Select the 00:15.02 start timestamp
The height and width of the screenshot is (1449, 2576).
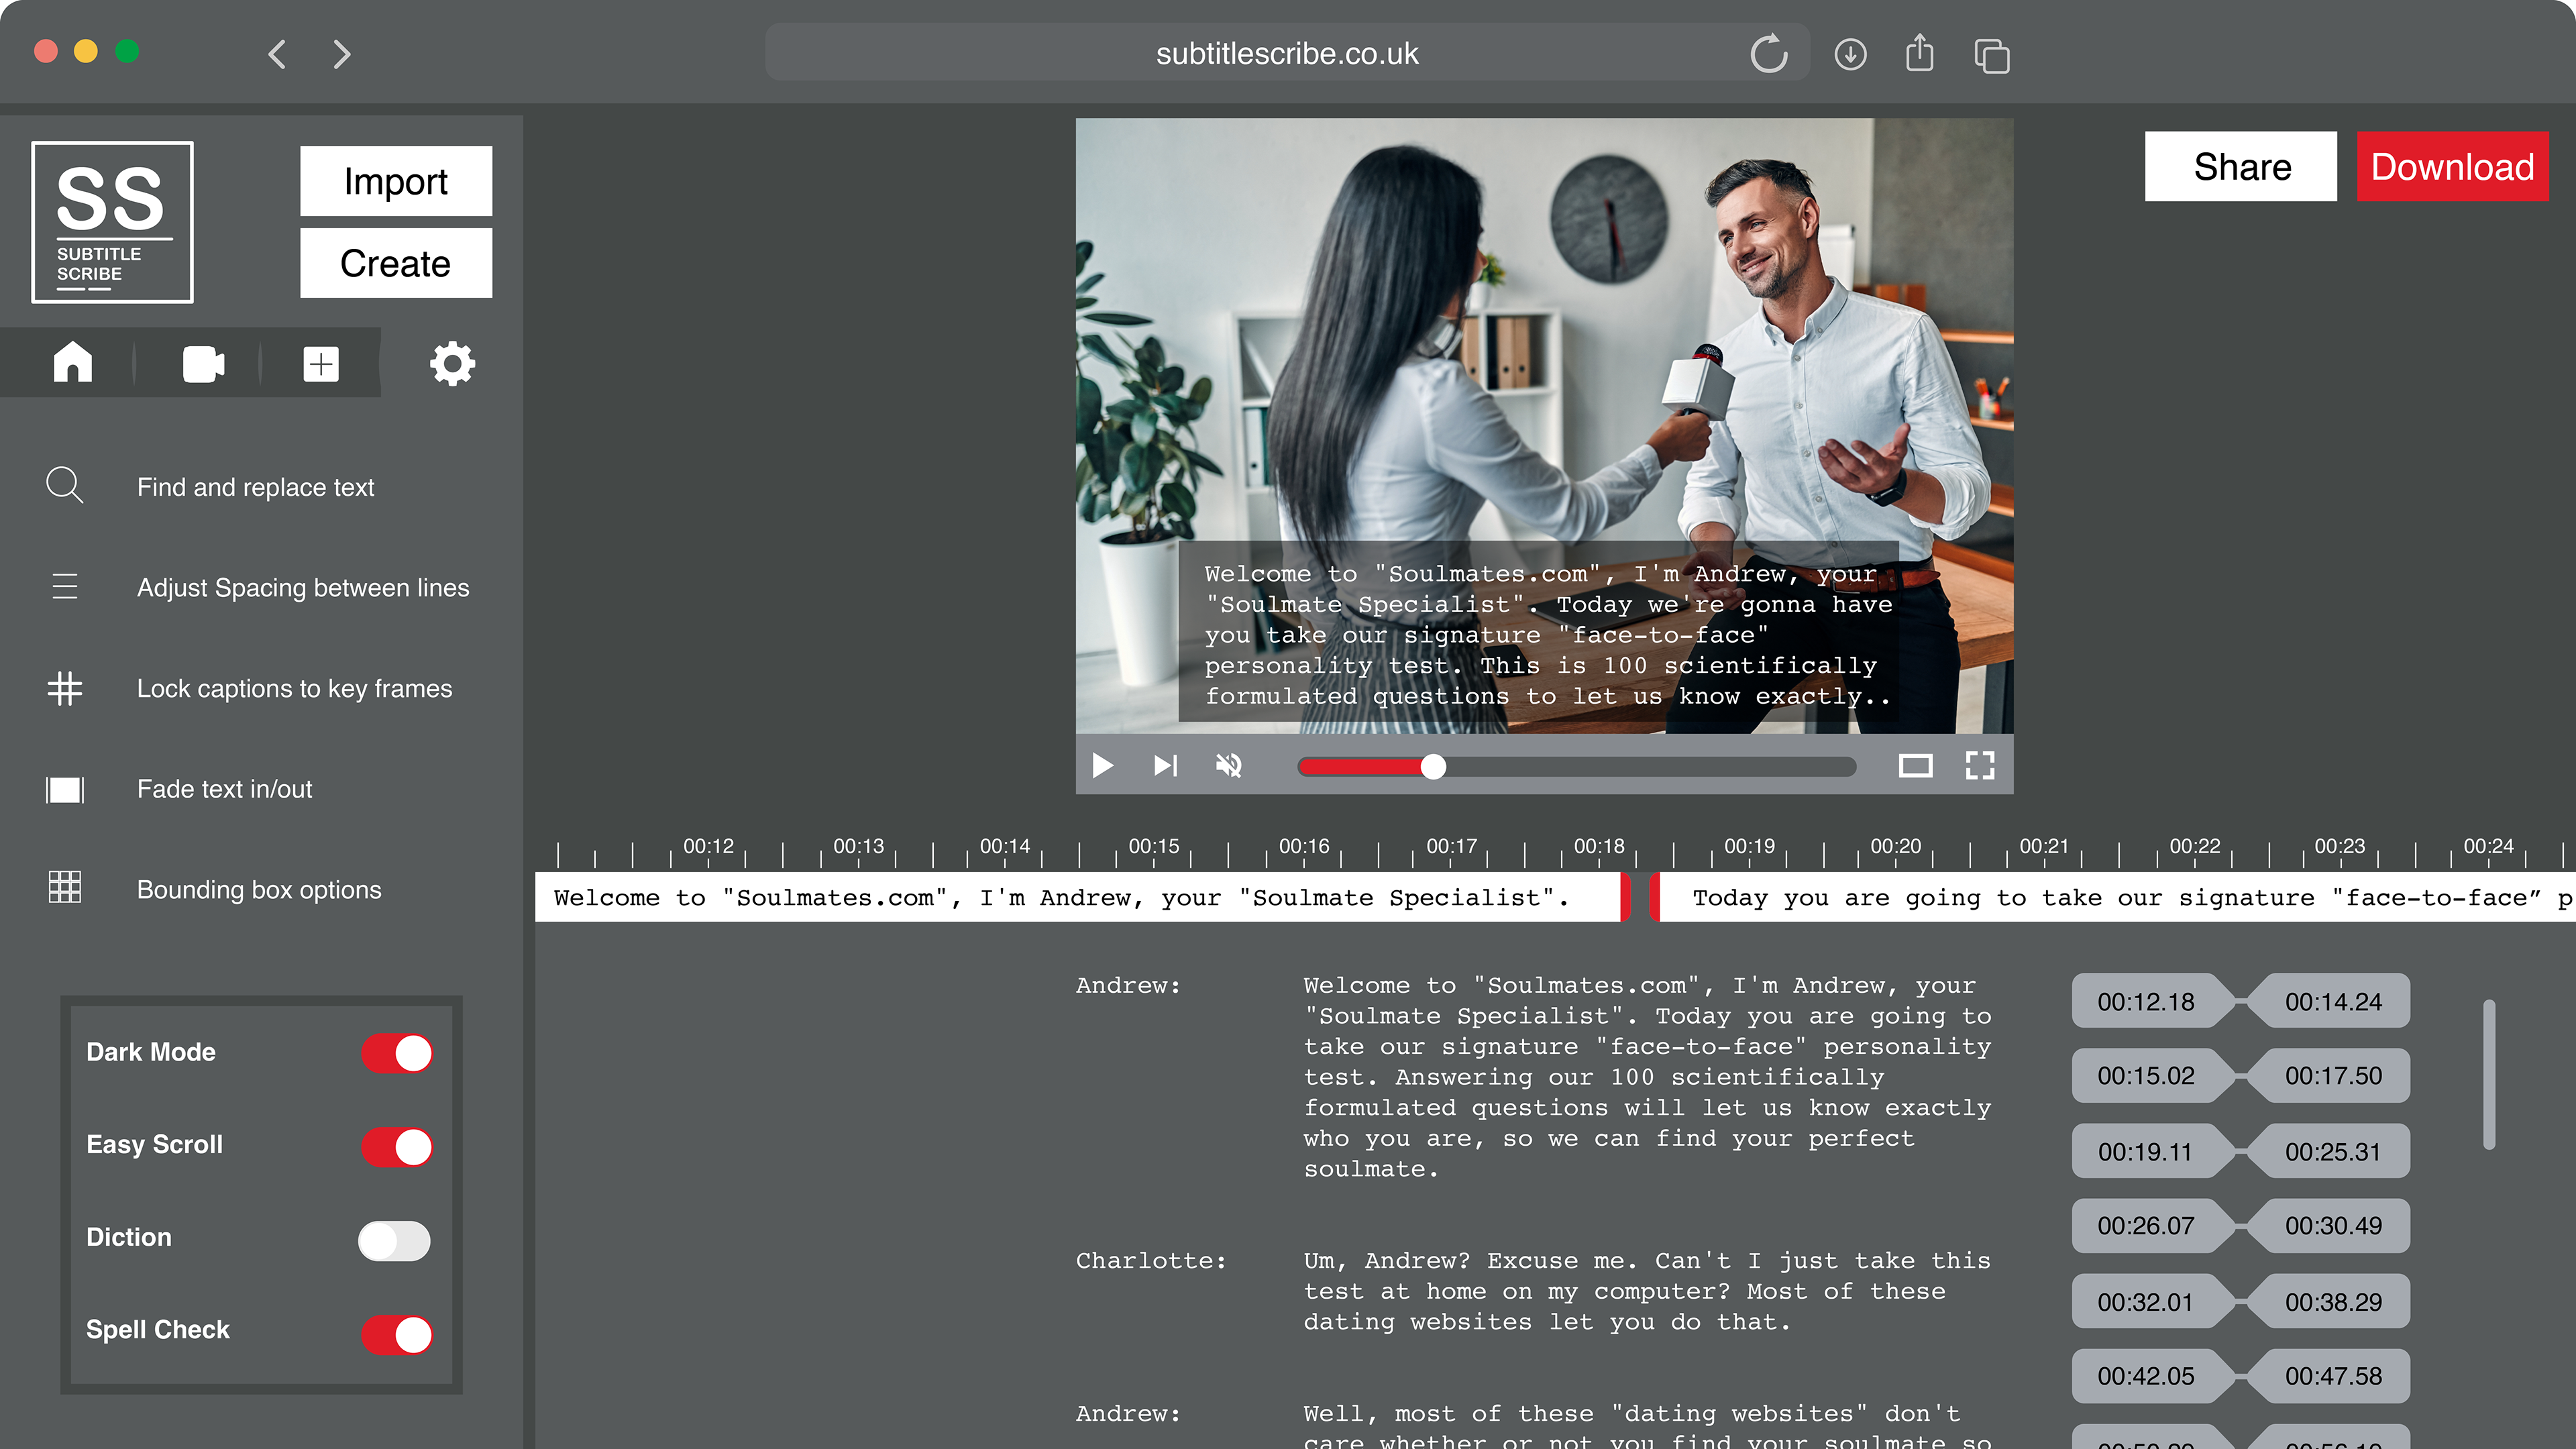click(x=2146, y=1076)
